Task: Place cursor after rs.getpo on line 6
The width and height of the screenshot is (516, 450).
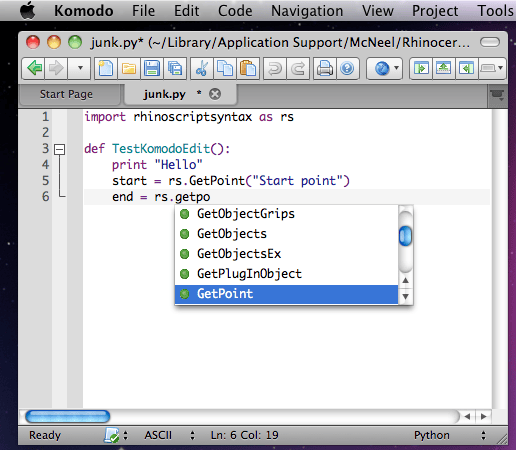Action: tap(211, 197)
